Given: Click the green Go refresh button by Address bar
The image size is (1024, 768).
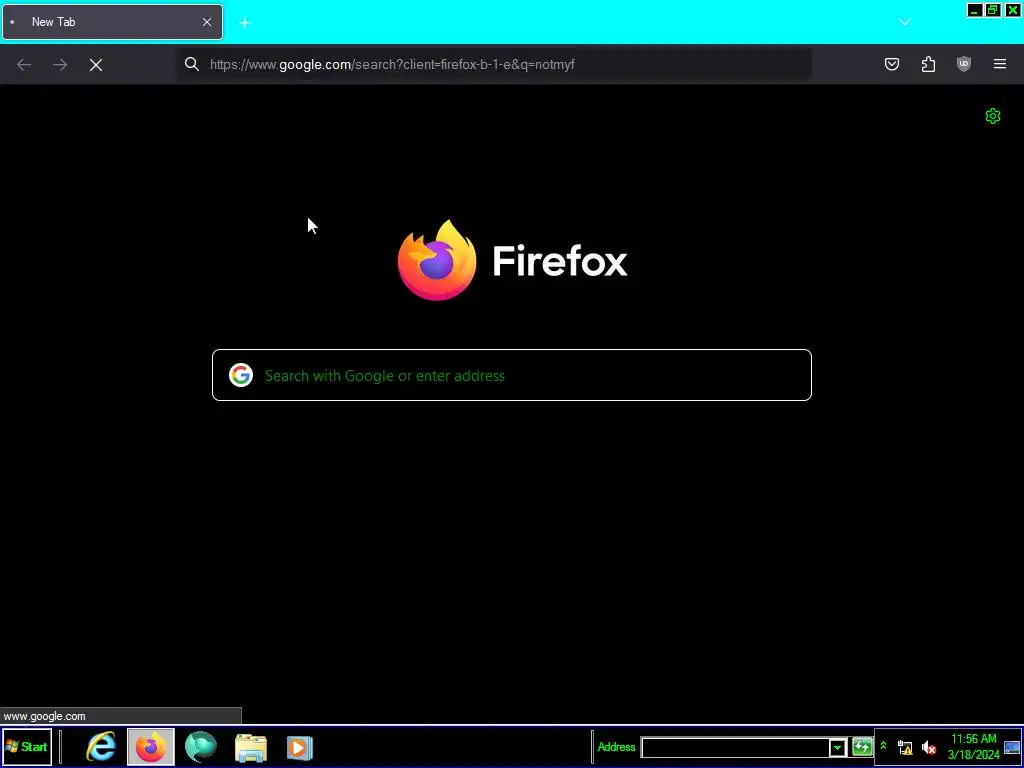Looking at the screenshot, I should (x=862, y=747).
